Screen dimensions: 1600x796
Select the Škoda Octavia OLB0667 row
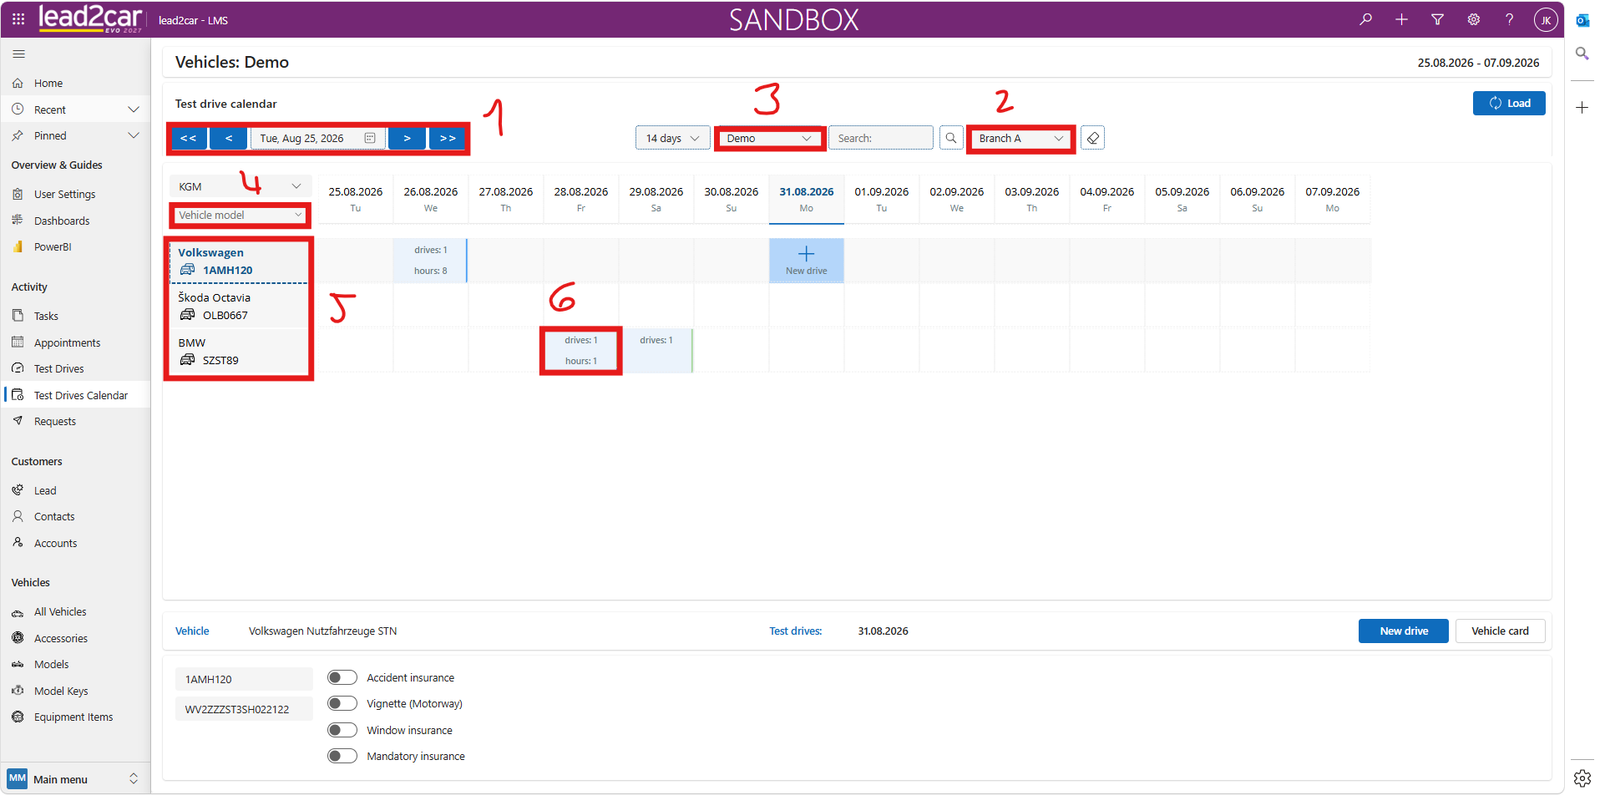coord(239,306)
